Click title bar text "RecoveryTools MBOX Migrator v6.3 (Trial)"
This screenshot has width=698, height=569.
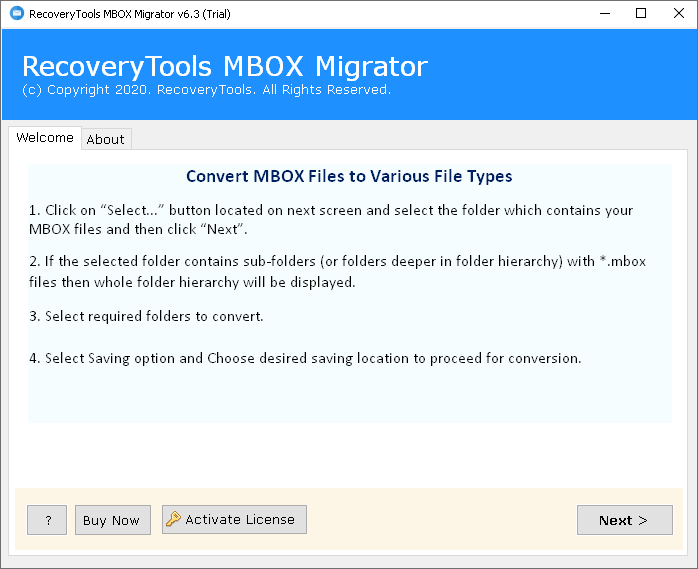point(130,14)
